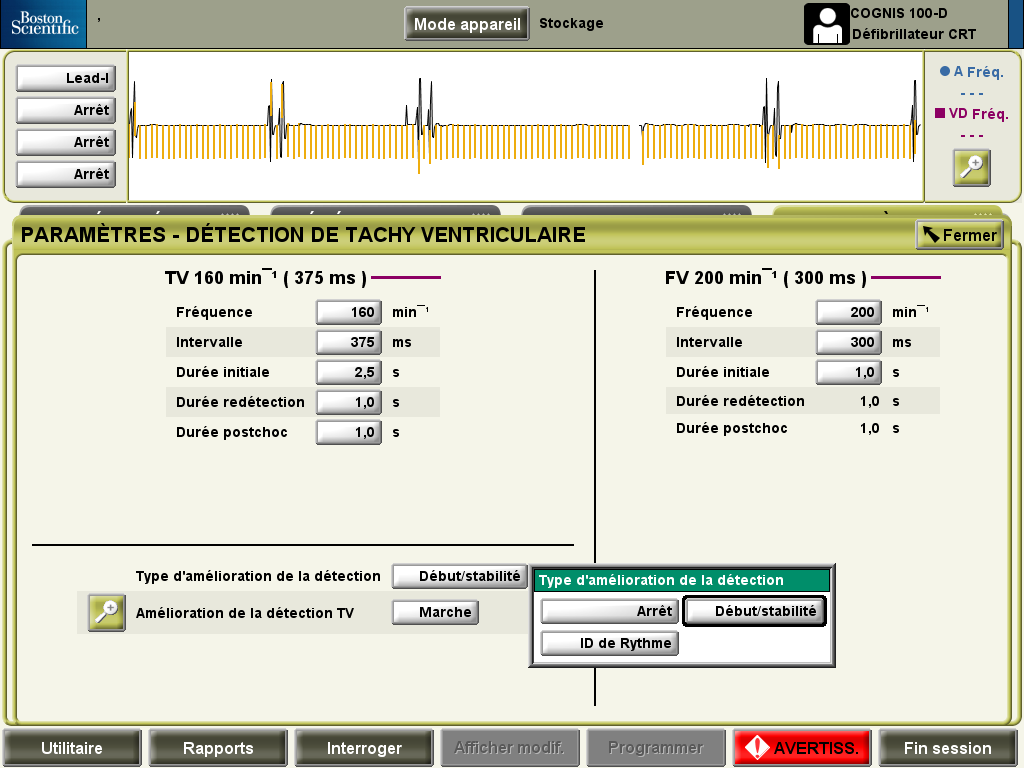The width and height of the screenshot is (1024, 768).
Task: Open the magnifier for Amélioration de la détection TV
Action: click(x=107, y=612)
